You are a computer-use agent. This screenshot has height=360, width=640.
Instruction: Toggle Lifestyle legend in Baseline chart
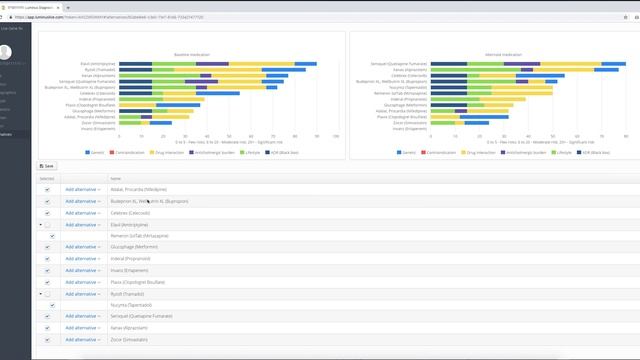[x=250, y=153]
